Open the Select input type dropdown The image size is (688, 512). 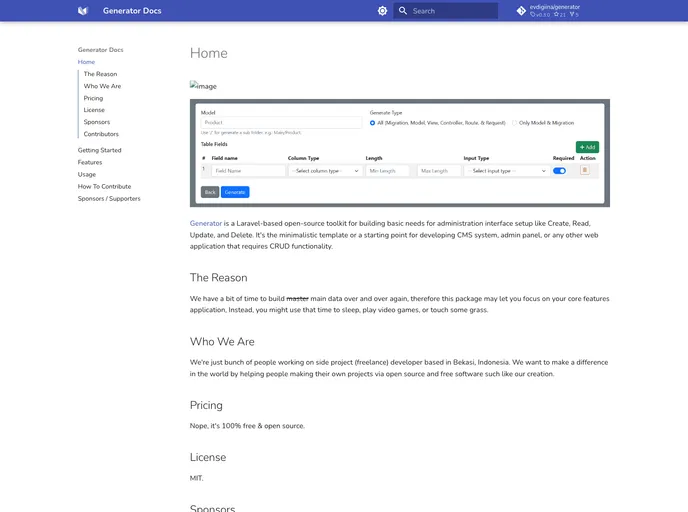point(506,171)
